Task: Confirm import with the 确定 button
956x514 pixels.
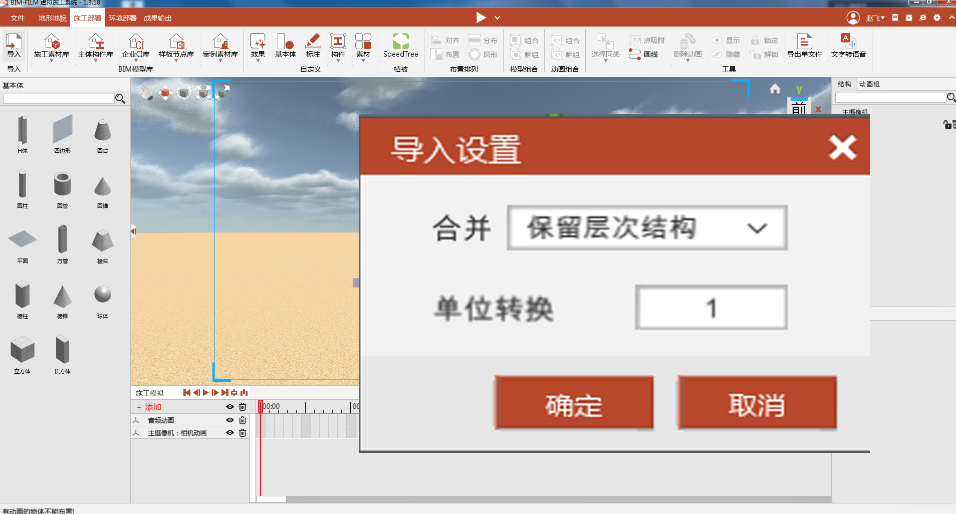Action: click(x=574, y=403)
